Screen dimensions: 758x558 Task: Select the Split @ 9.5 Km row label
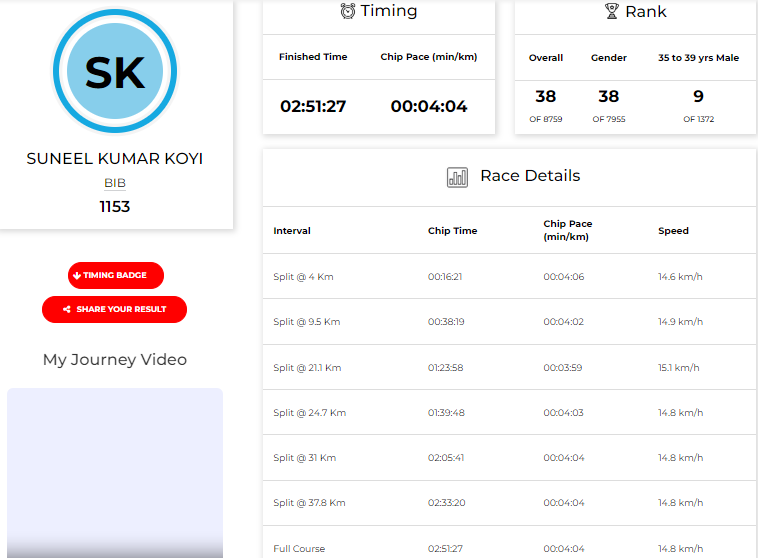[x=306, y=322]
